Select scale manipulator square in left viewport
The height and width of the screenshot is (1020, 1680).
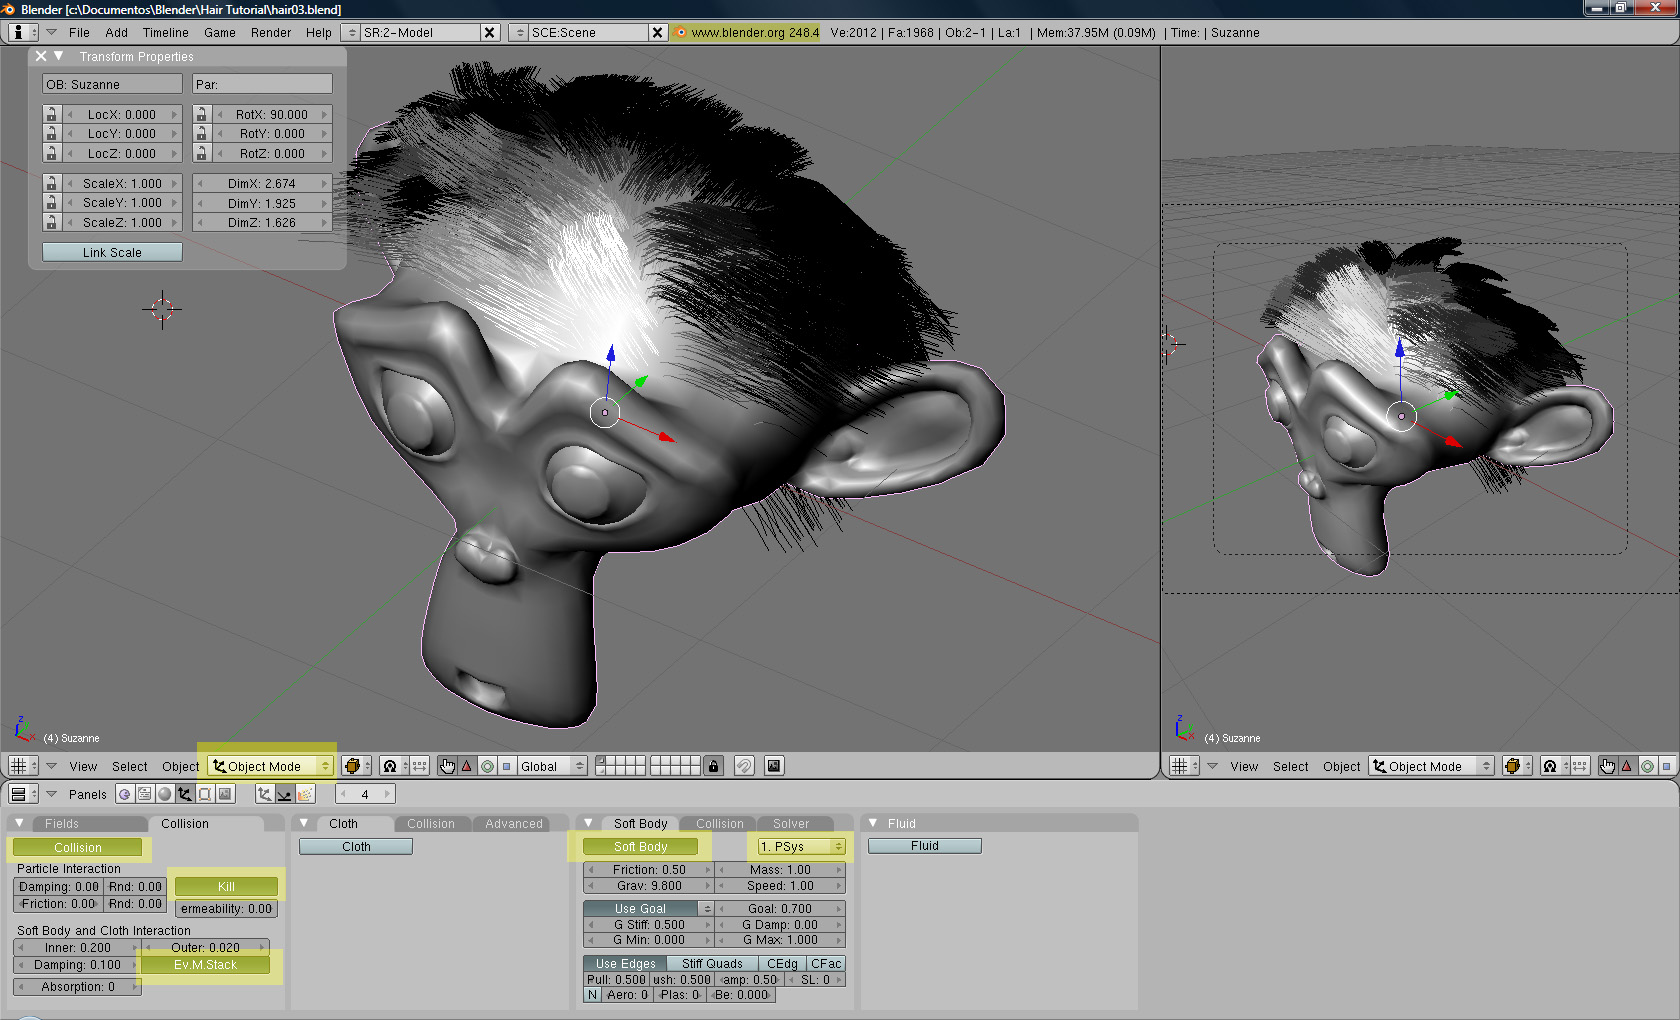click(x=507, y=766)
